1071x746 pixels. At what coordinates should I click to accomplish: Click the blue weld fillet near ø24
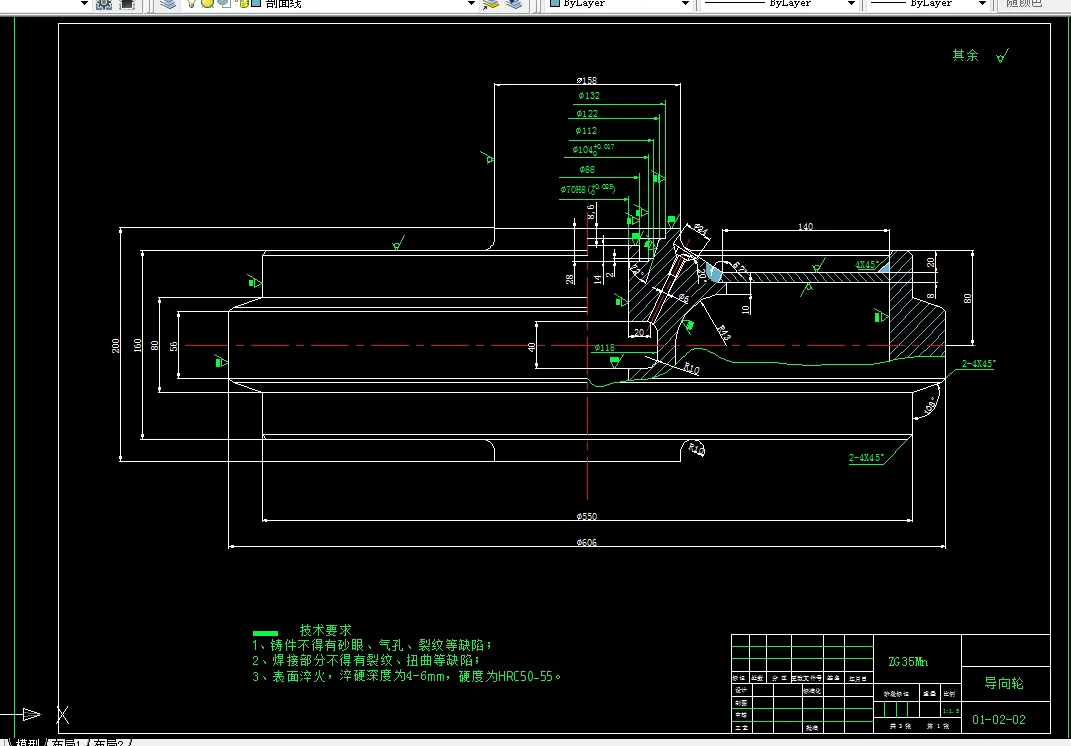click(x=713, y=273)
